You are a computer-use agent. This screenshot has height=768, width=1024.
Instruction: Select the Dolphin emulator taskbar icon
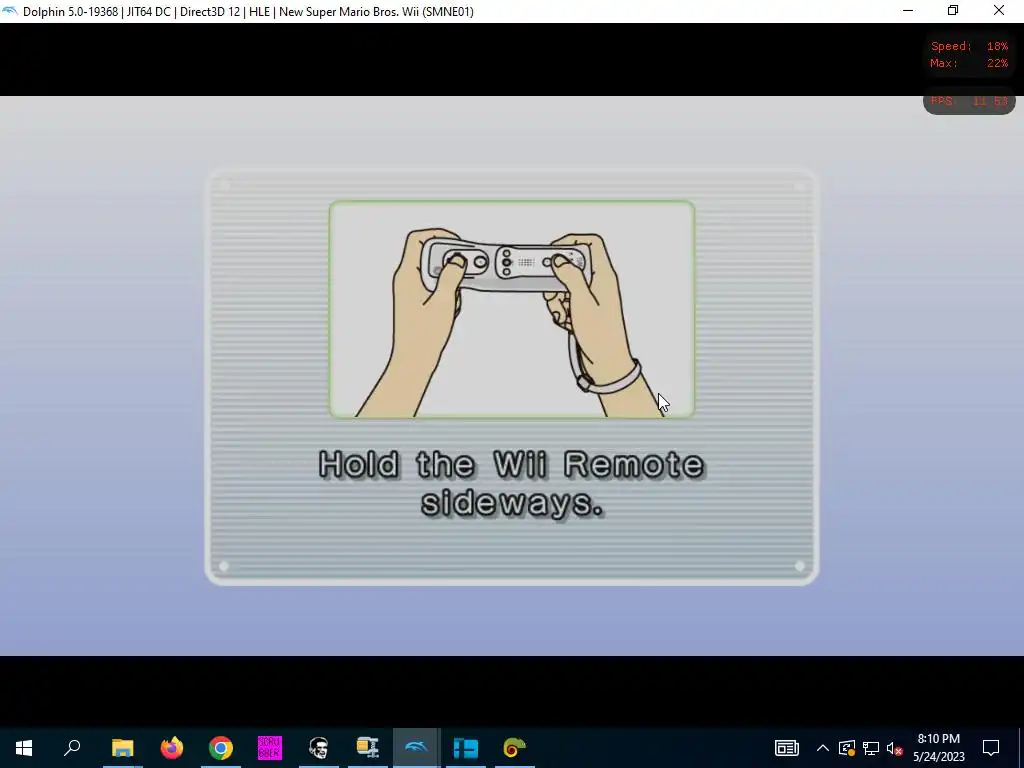pyautogui.click(x=417, y=748)
